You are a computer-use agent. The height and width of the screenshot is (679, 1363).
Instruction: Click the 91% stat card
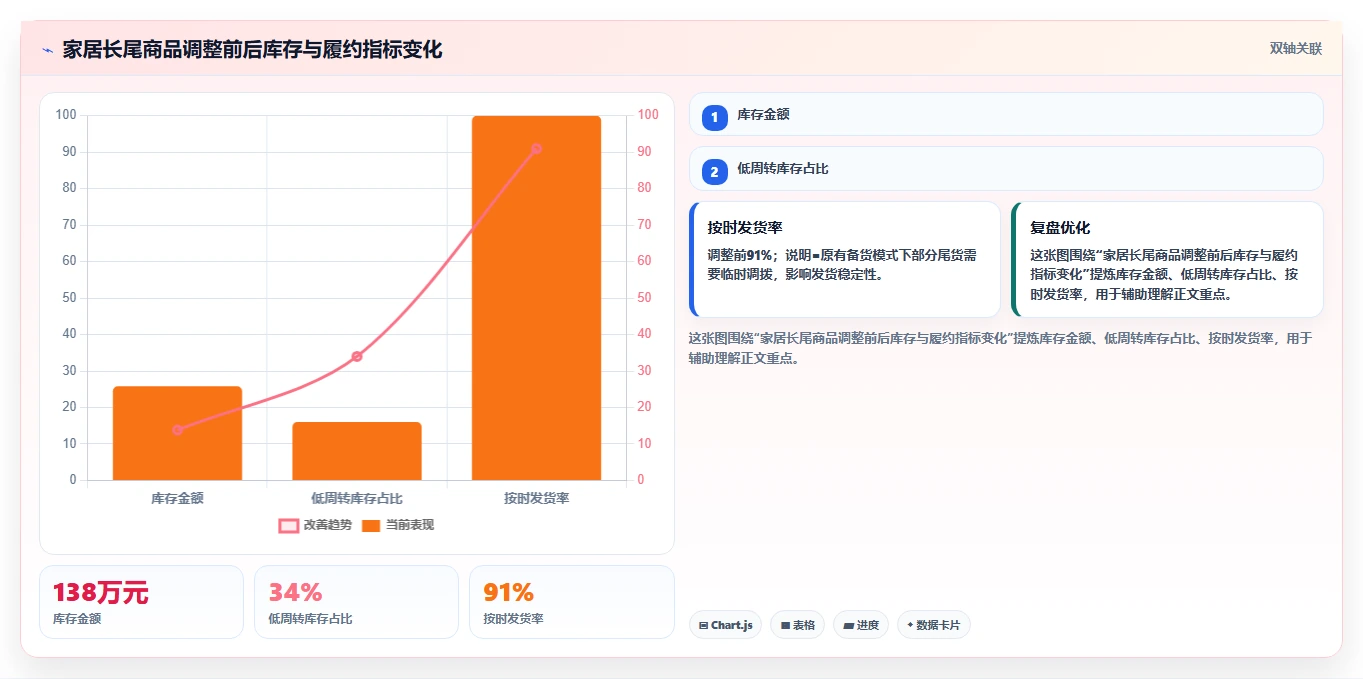[571, 602]
